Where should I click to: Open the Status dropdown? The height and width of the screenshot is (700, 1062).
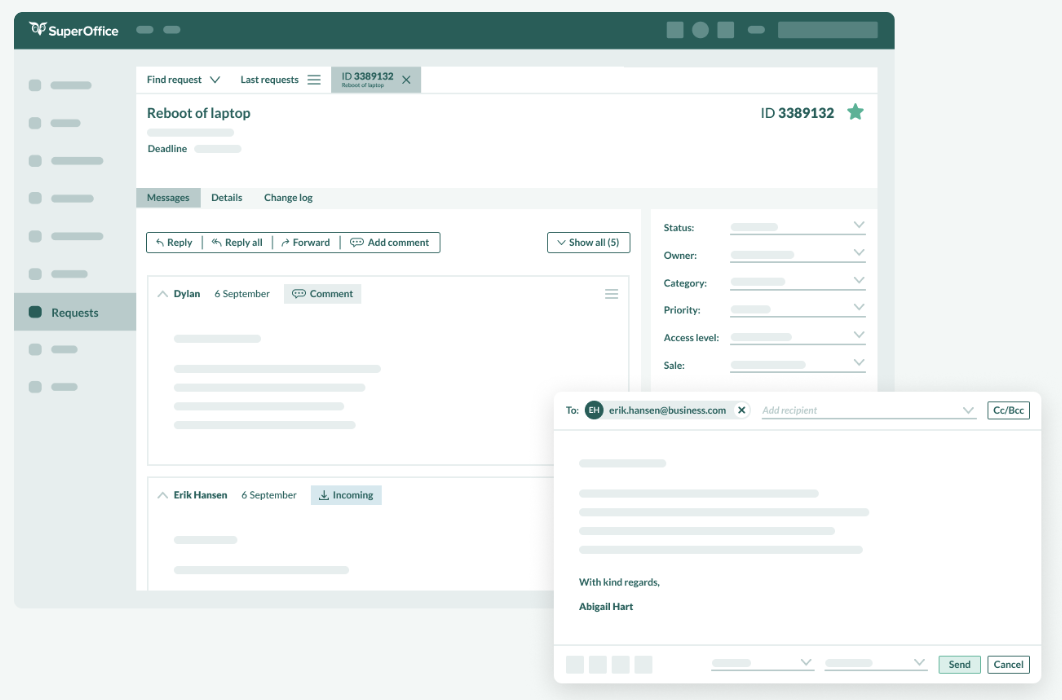(798, 227)
